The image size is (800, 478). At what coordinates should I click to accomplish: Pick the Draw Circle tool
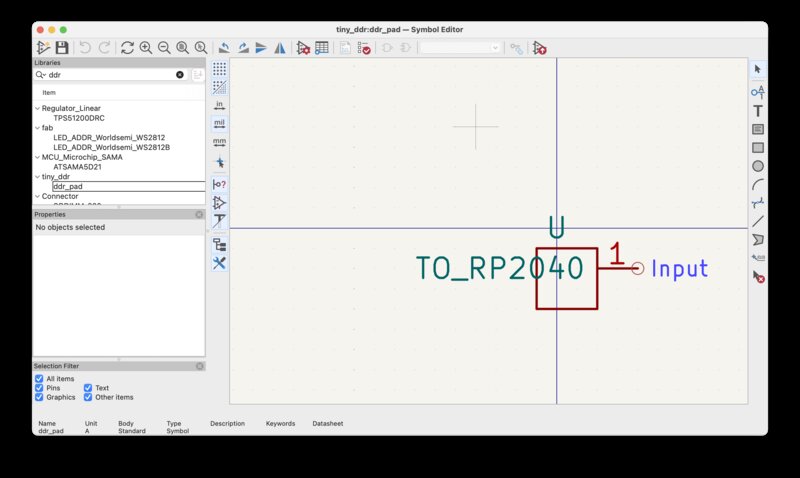click(x=757, y=166)
